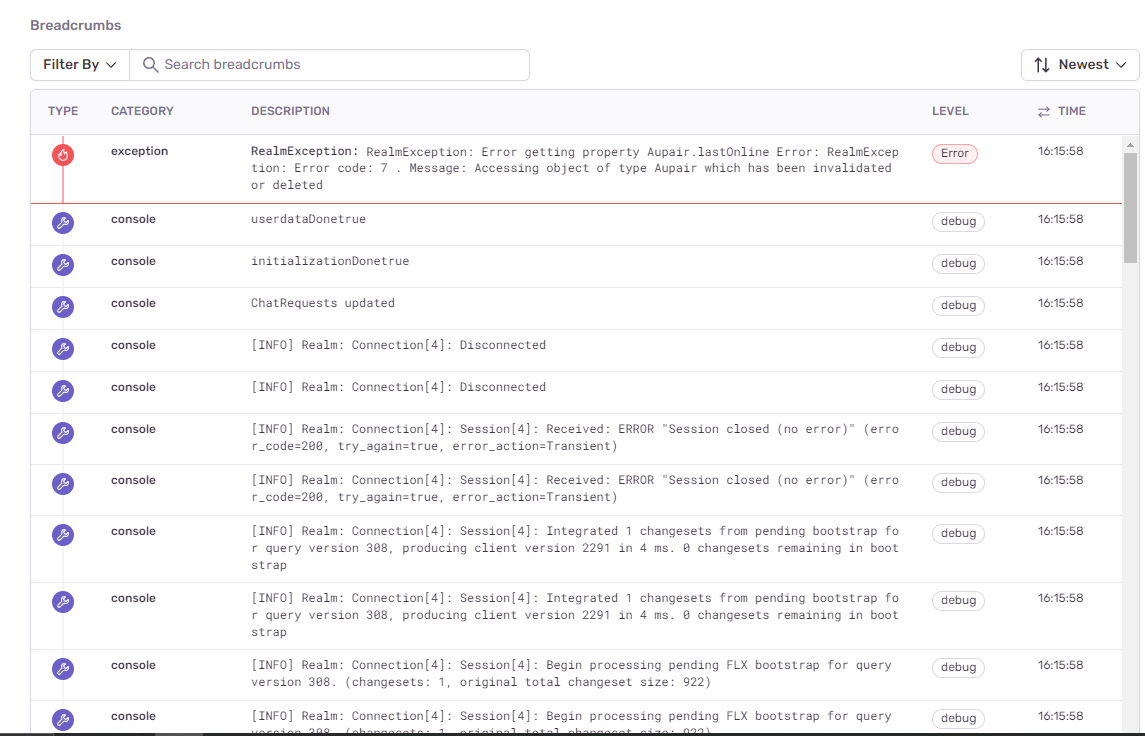Click the wrench icon on the Session closed breadcrumb
Image resolution: width=1145 pixels, height=736 pixels.
click(x=63, y=433)
